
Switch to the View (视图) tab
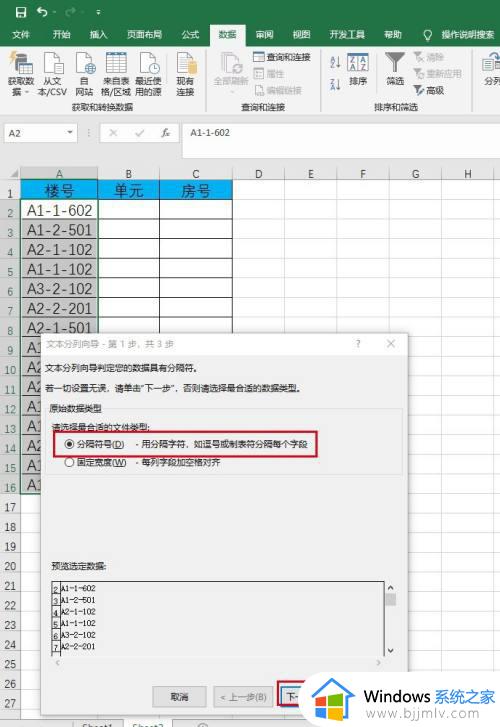coord(301,35)
